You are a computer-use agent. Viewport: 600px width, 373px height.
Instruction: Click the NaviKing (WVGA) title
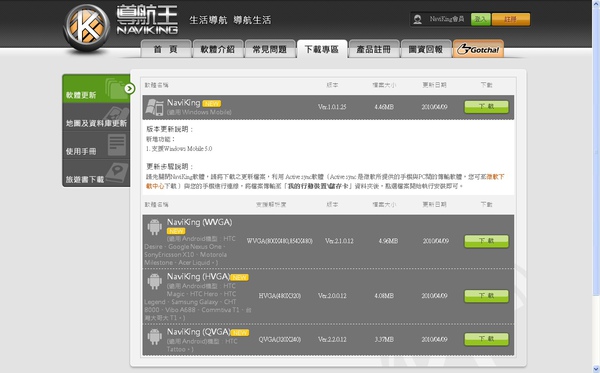[x=199, y=222]
